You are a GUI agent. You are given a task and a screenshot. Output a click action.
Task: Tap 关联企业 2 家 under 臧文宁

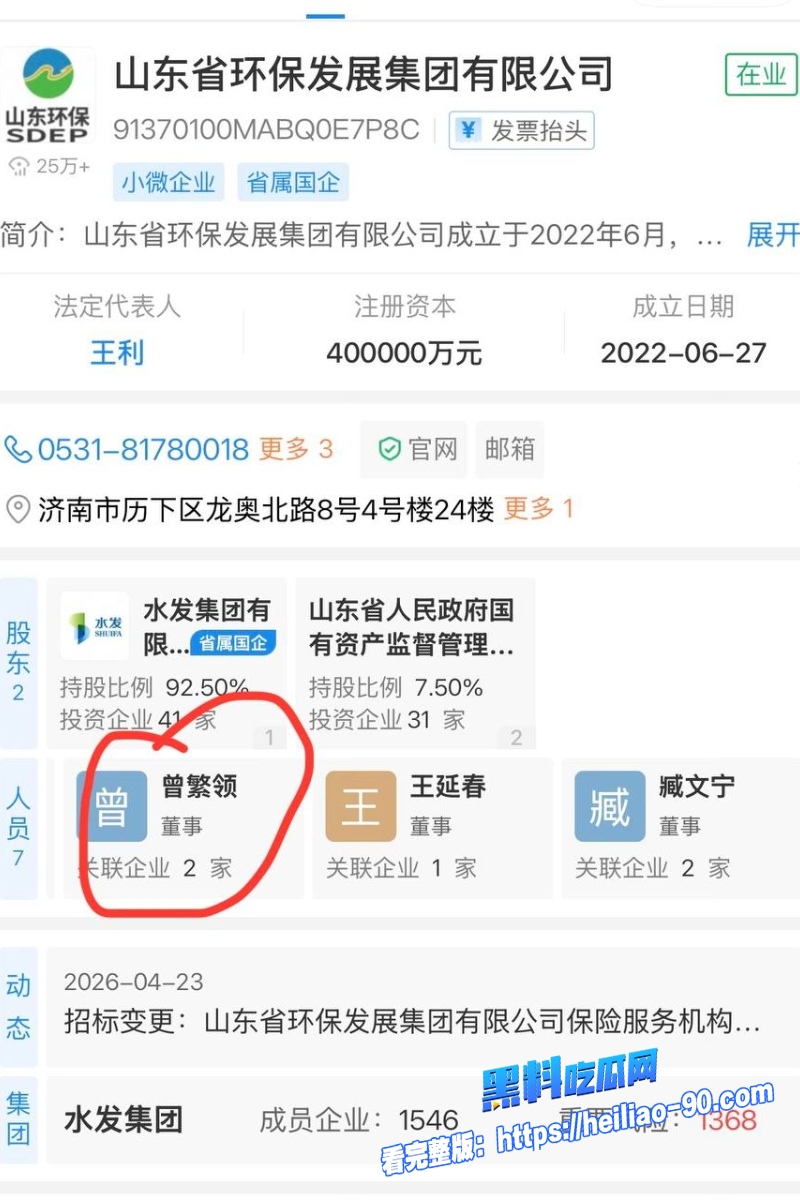tap(652, 868)
